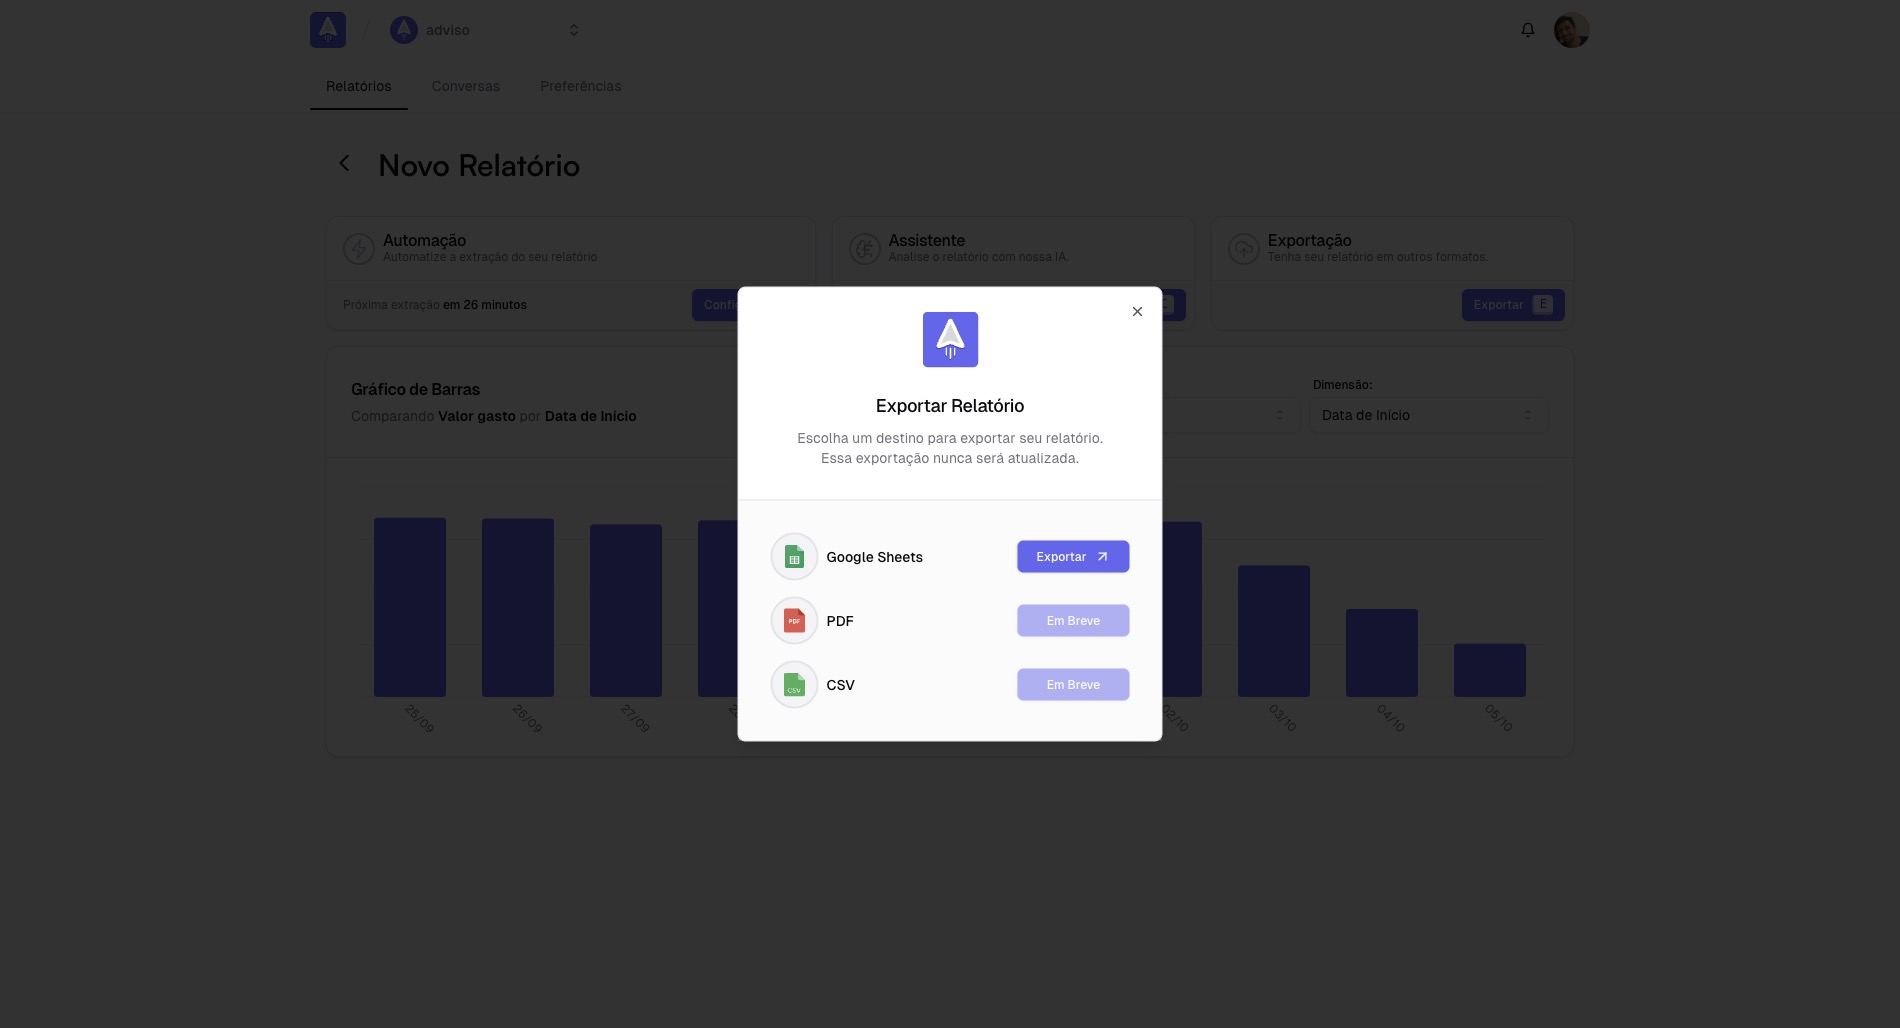This screenshot has width=1900, height=1028.
Task: Click the 26/09 bar in the chart
Action: pos(518,608)
